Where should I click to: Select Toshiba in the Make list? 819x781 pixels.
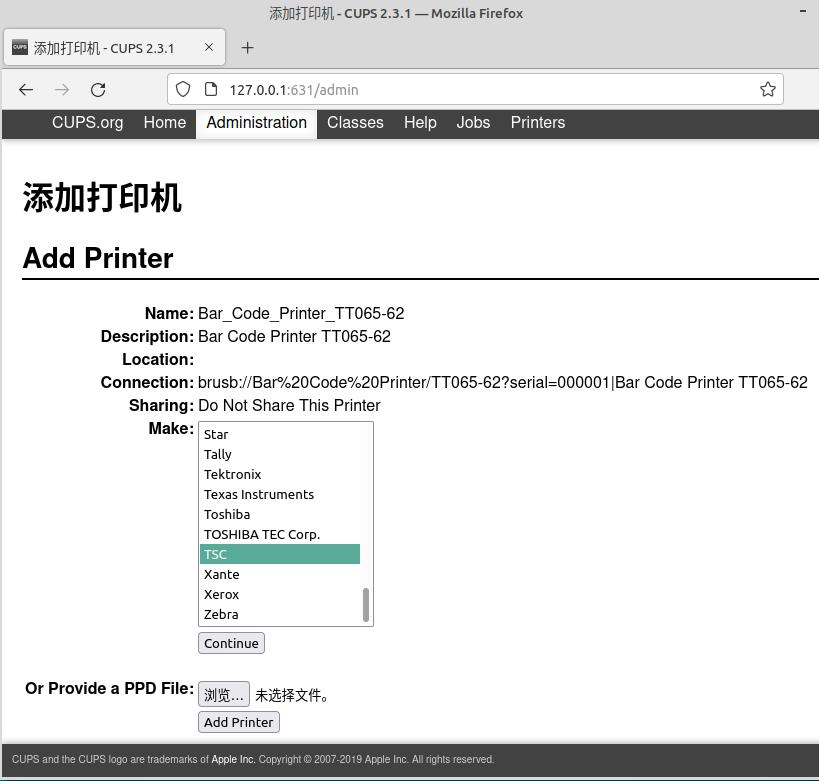280,514
